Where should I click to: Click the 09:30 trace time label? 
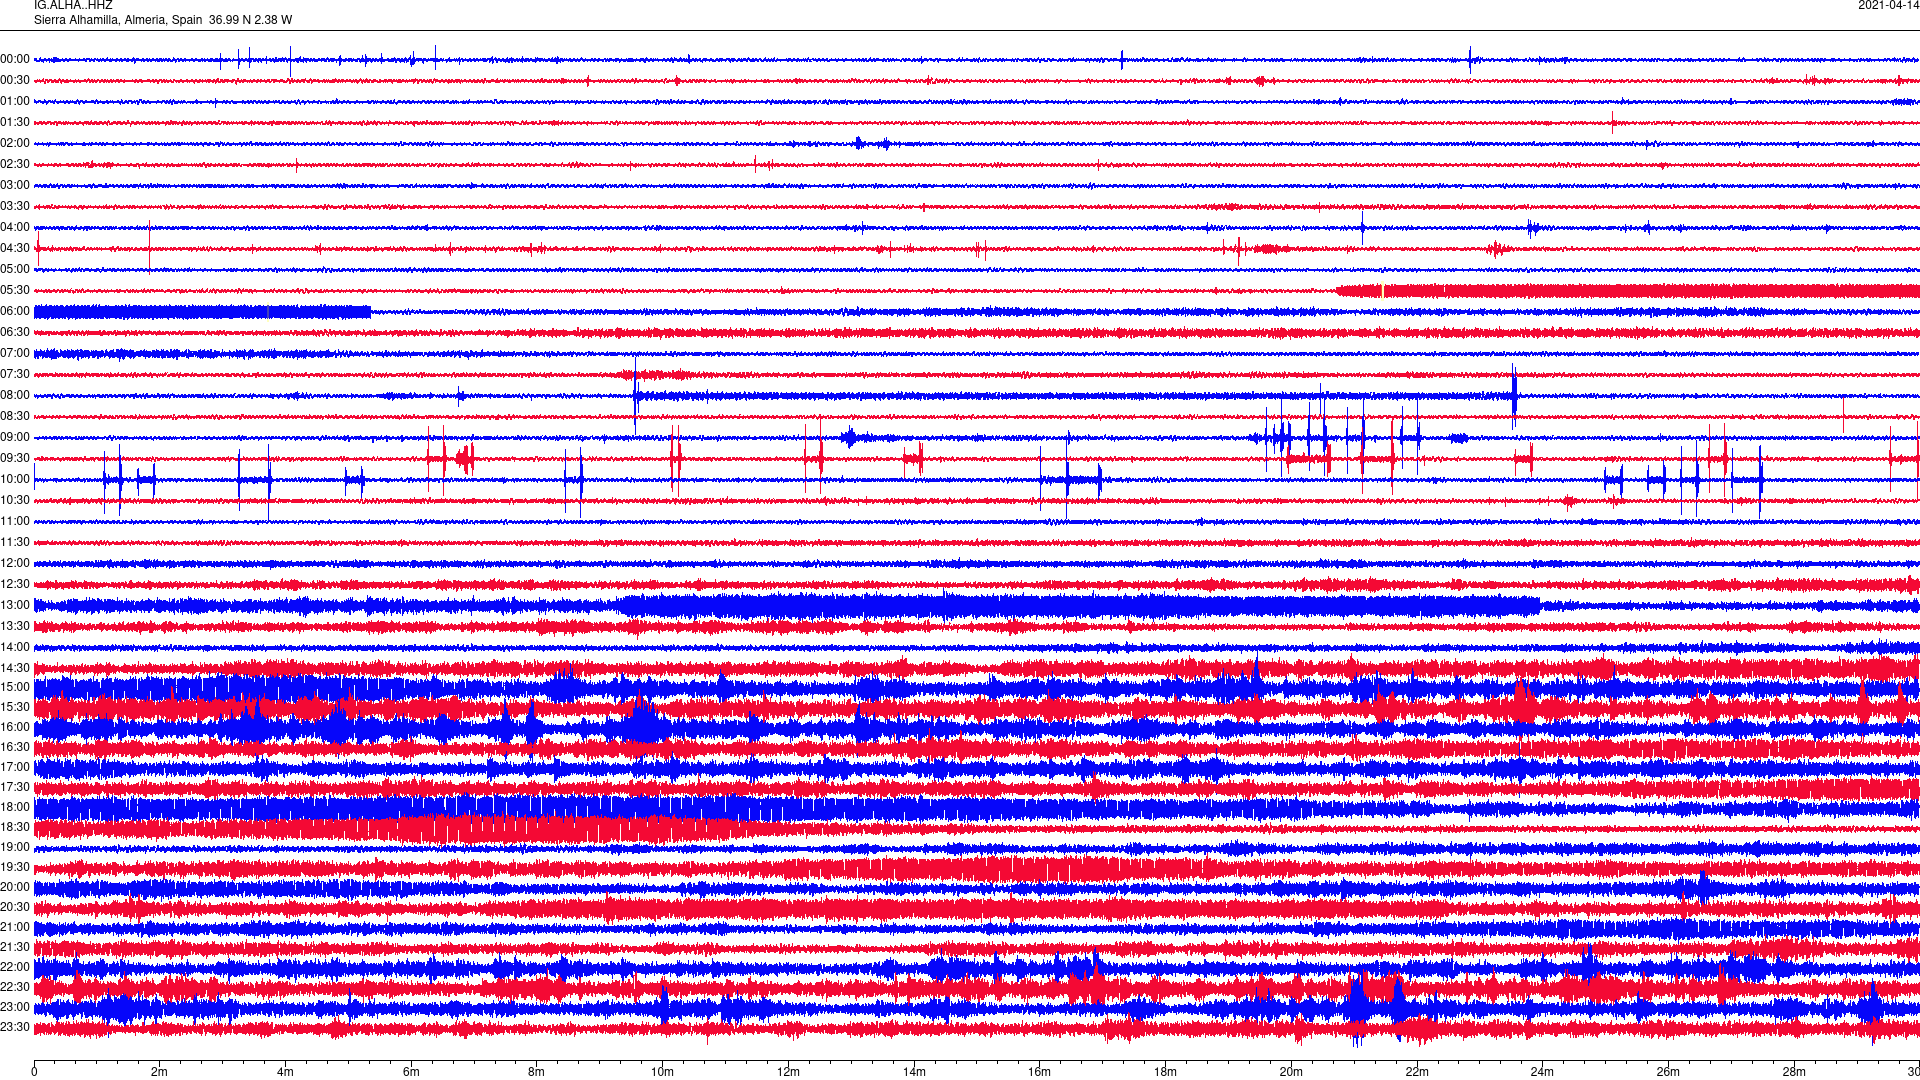tap(15, 458)
